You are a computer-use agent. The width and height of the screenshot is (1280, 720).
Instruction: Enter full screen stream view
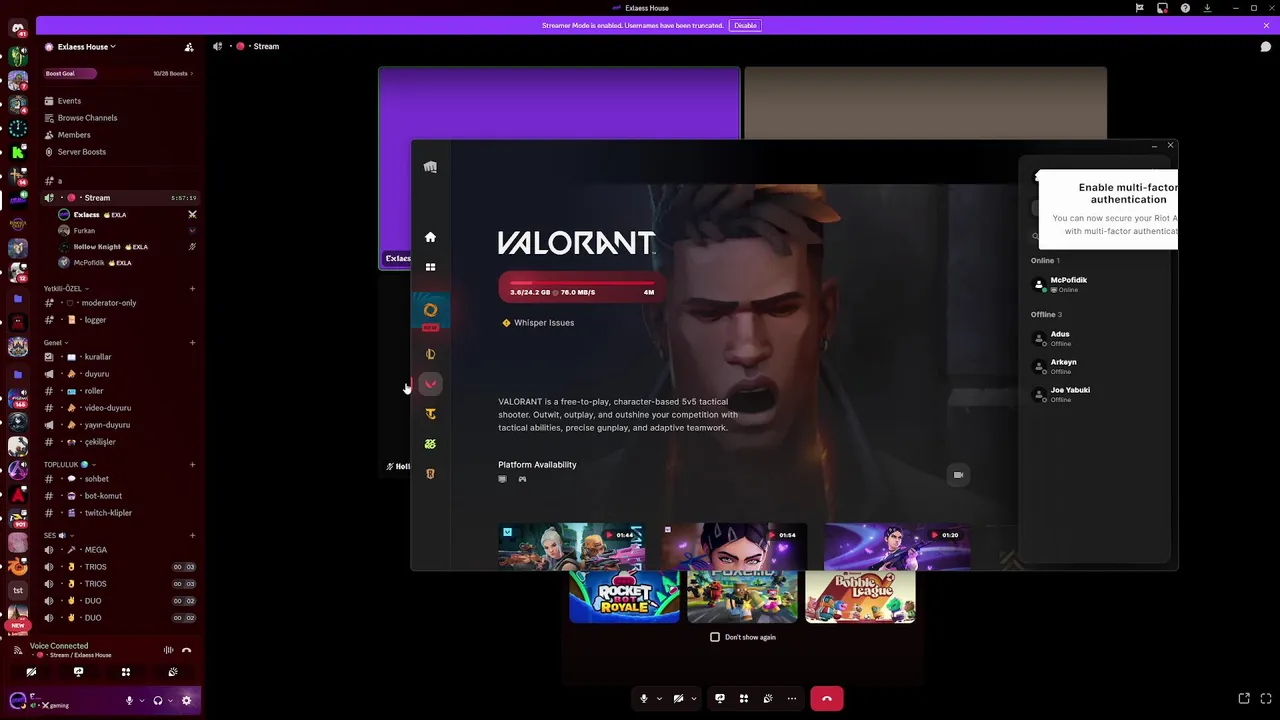pos(1265,698)
